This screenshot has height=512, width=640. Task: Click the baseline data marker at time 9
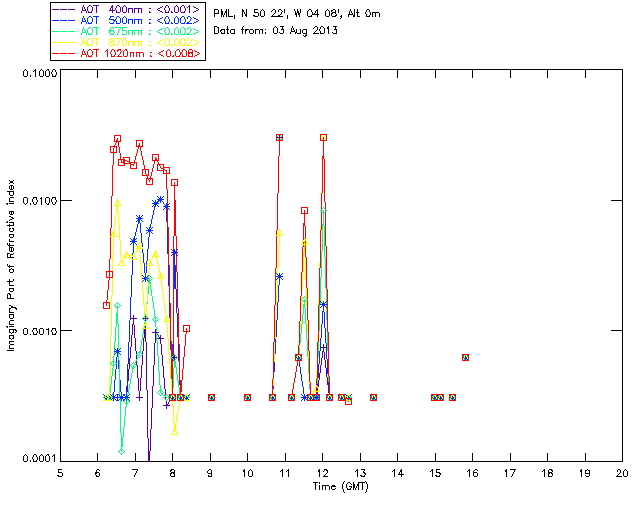point(211,397)
